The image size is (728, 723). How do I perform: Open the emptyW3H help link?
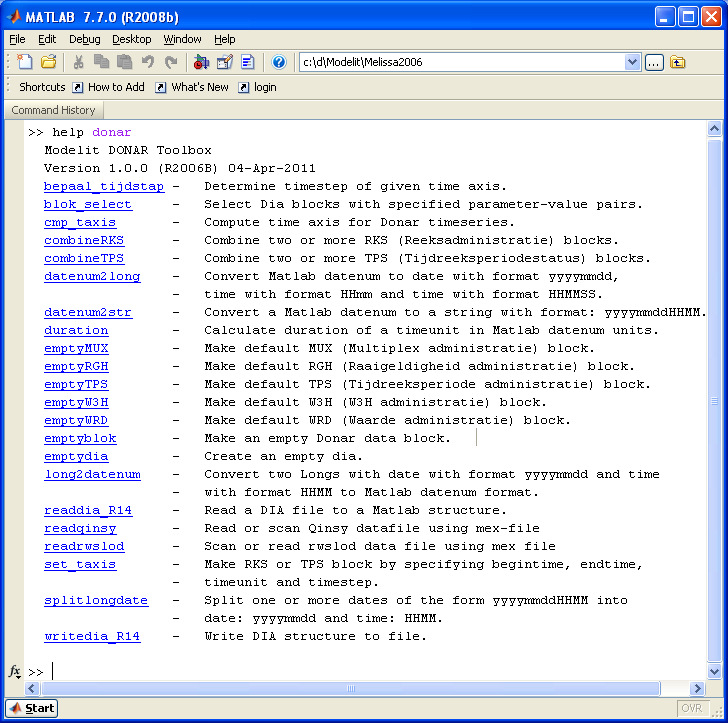[76, 402]
